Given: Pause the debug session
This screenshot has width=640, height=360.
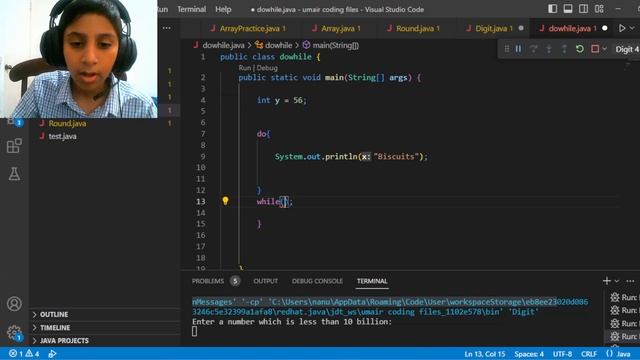Looking at the screenshot, I should click(x=518, y=49).
